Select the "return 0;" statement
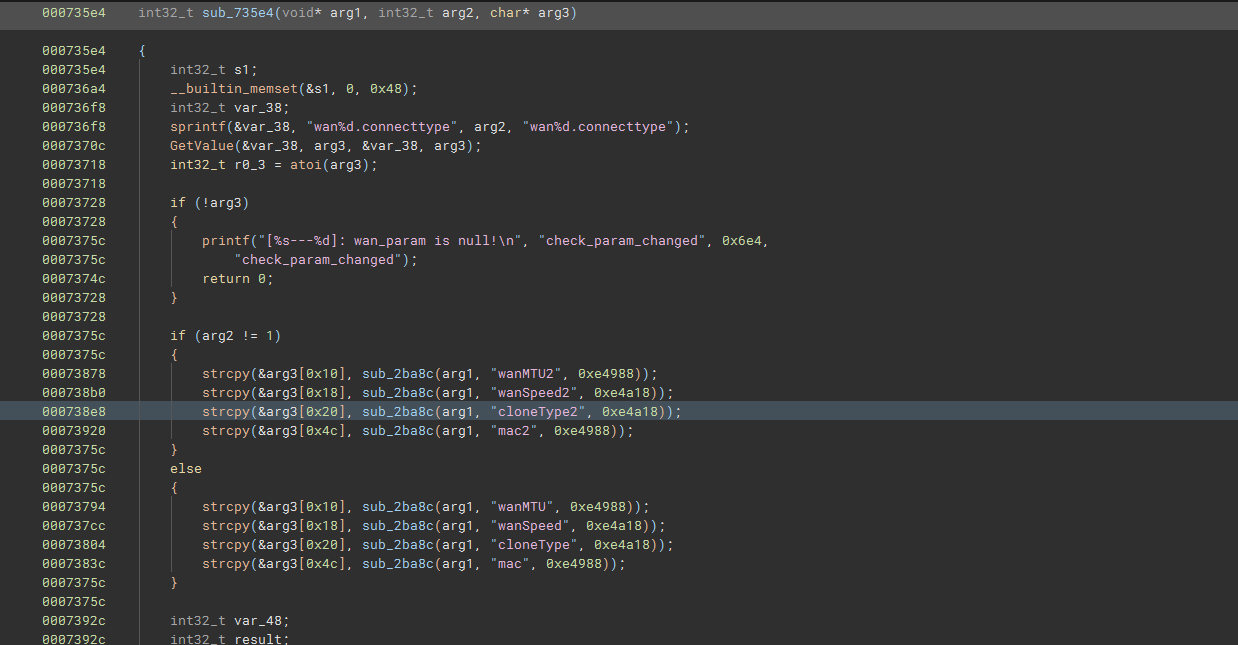 [x=238, y=278]
